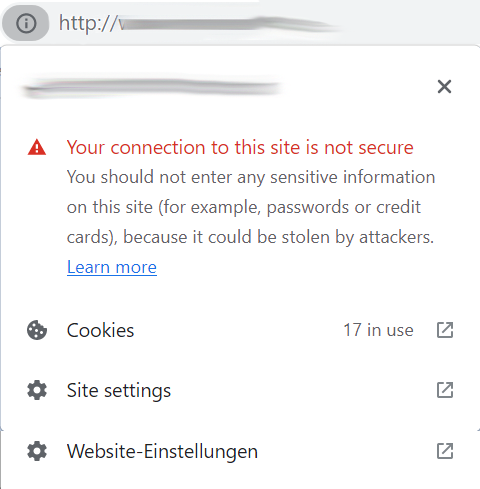Click the word 'Cookies' label
The width and height of the screenshot is (480, 489).
tap(100, 330)
